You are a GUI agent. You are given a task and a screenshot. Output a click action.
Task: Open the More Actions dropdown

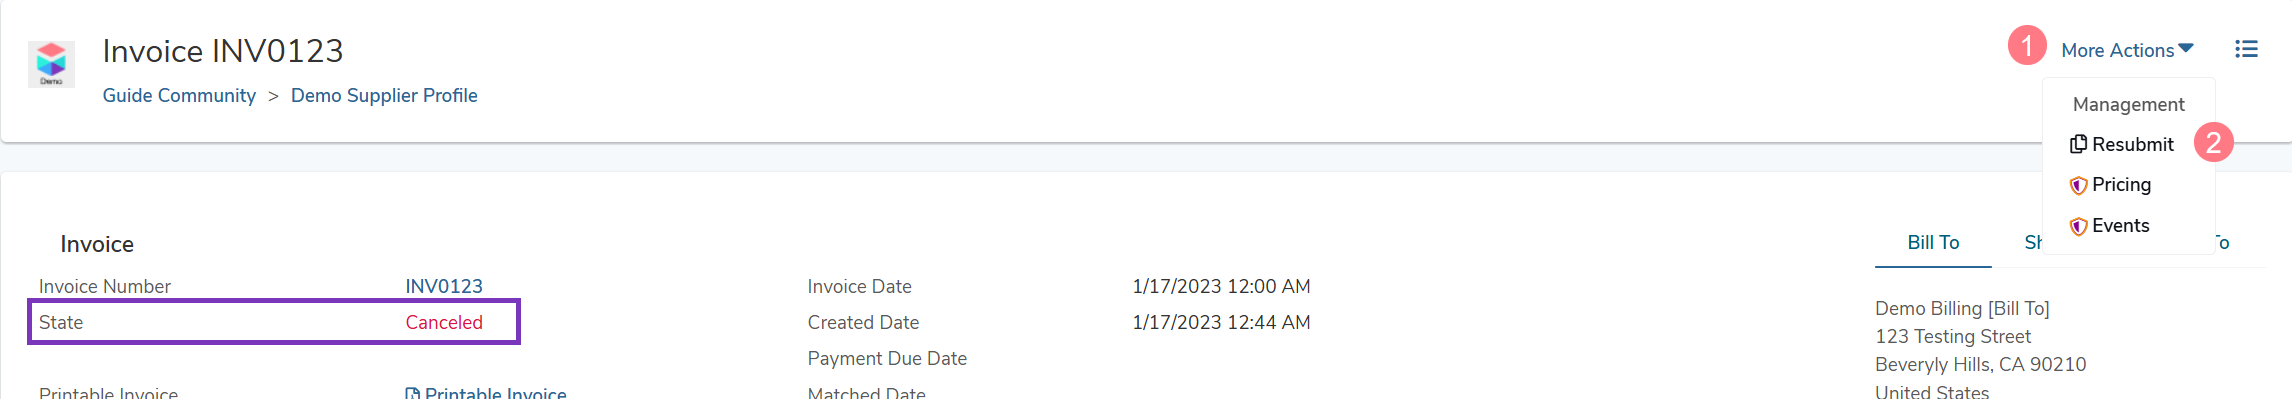[2127, 50]
